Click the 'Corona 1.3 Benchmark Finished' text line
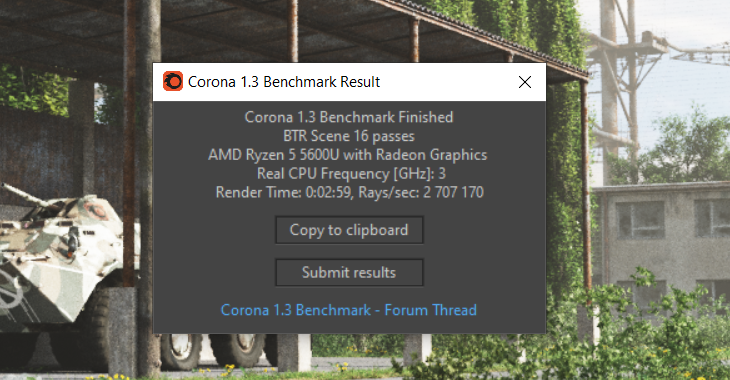 click(x=349, y=117)
